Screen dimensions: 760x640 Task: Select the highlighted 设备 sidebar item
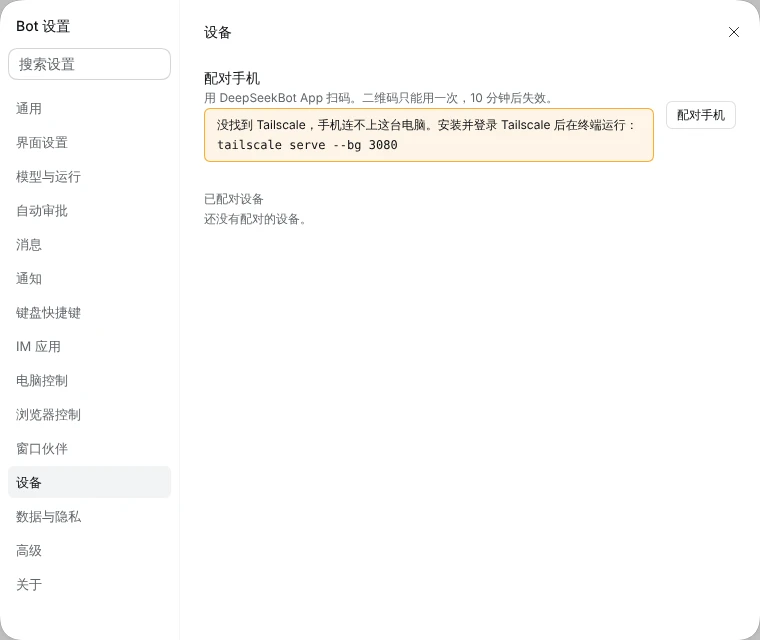(89, 482)
